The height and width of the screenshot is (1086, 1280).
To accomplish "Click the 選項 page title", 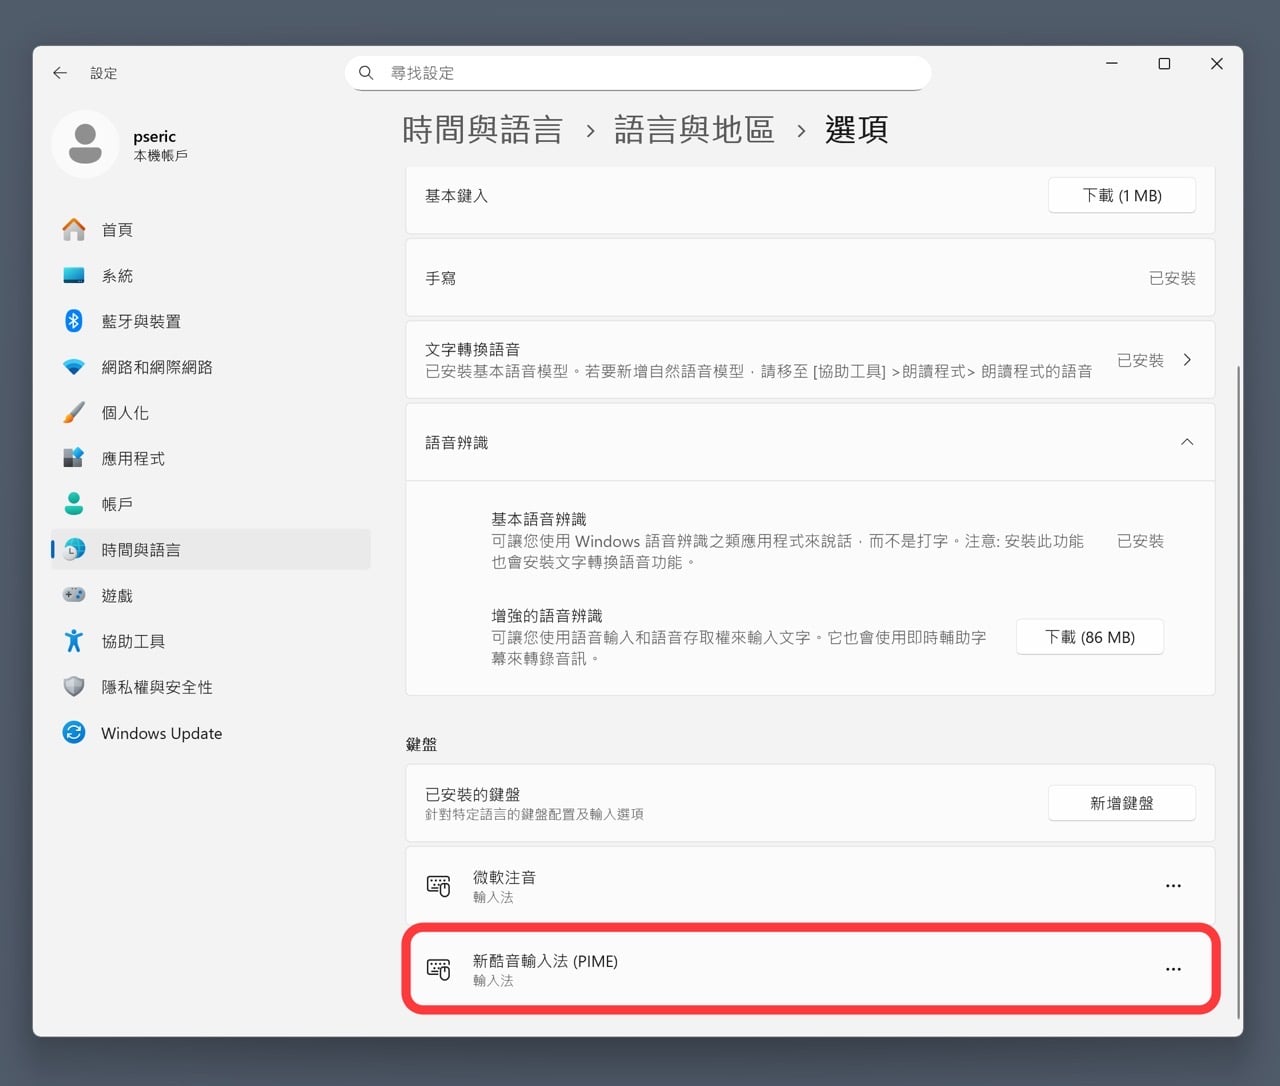I will pyautogui.click(x=857, y=130).
